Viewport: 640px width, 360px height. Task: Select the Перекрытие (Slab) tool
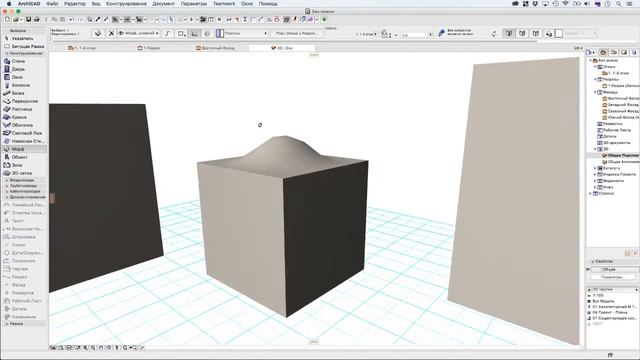(24, 101)
